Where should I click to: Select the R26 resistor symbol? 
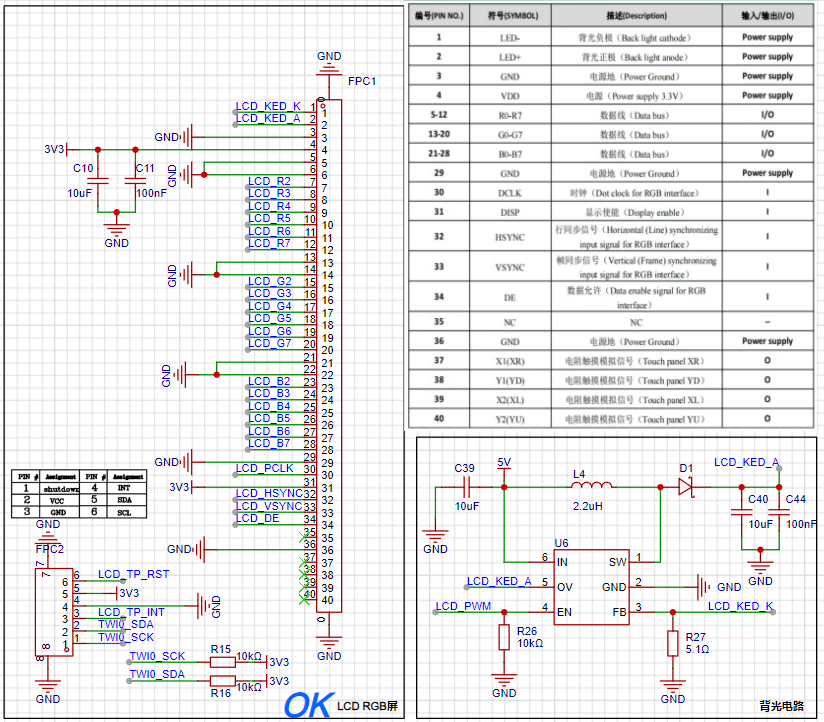click(504, 637)
